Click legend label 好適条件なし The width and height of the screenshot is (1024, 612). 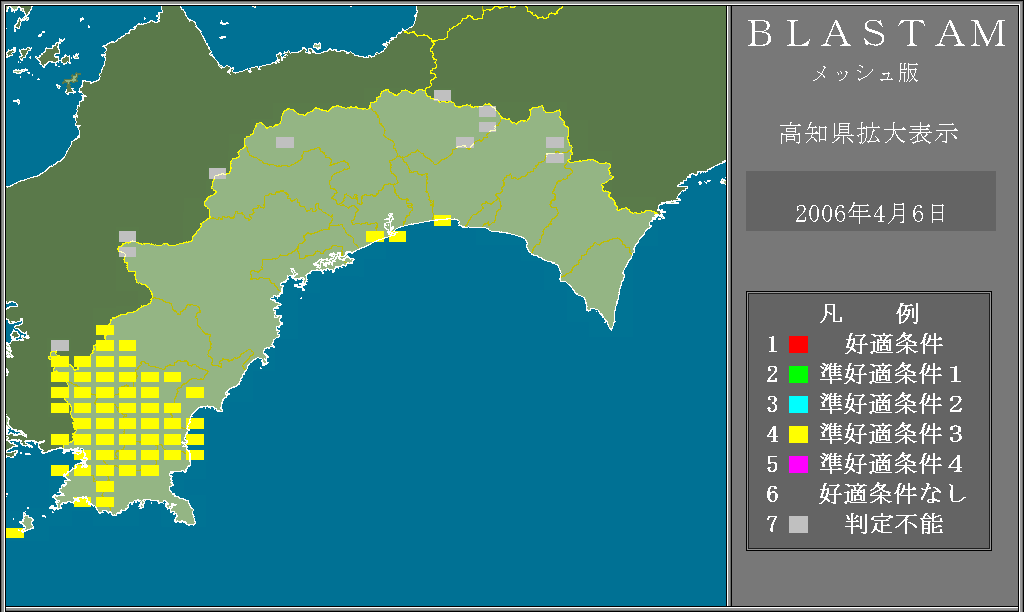pyautogui.click(x=893, y=494)
